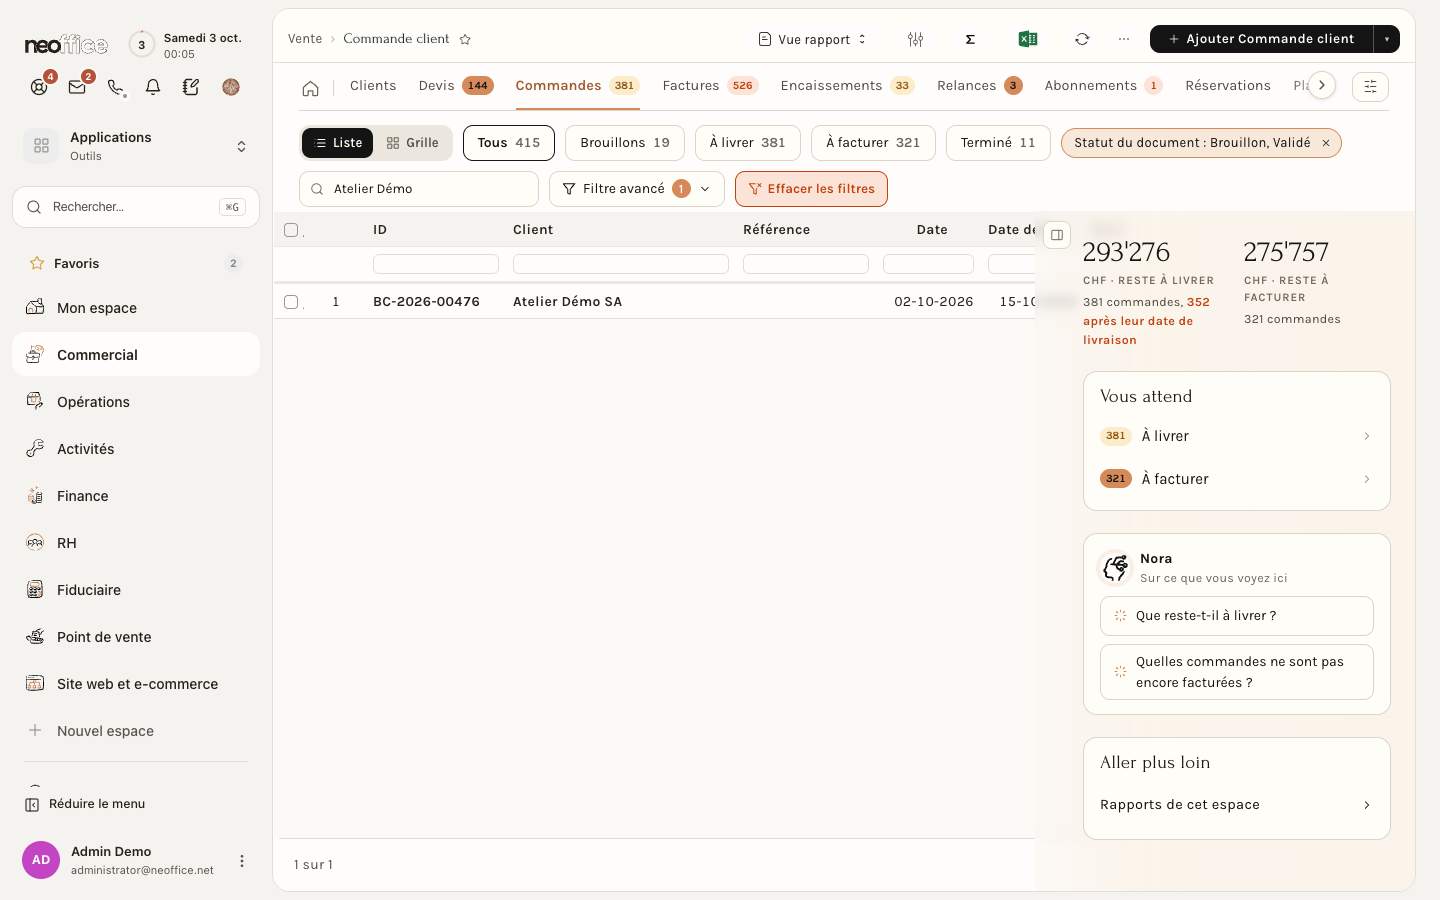Open column settings sliders icon
Screen dimensions: 1440x900
tap(915, 39)
